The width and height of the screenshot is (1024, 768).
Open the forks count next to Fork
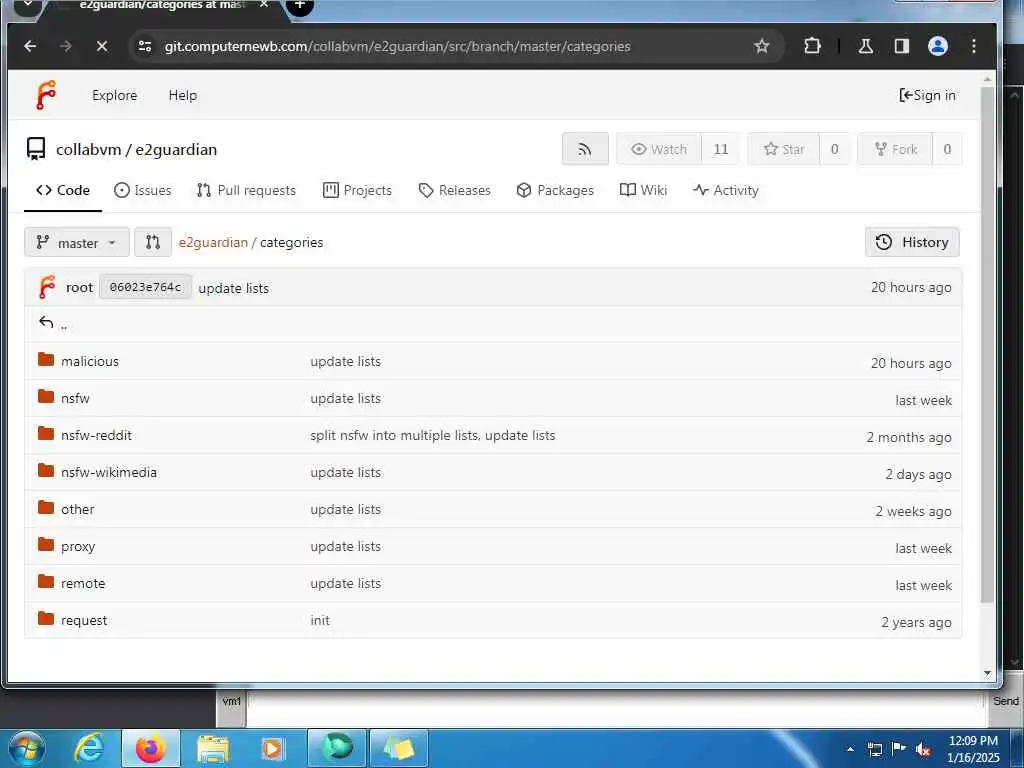pos(947,150)
